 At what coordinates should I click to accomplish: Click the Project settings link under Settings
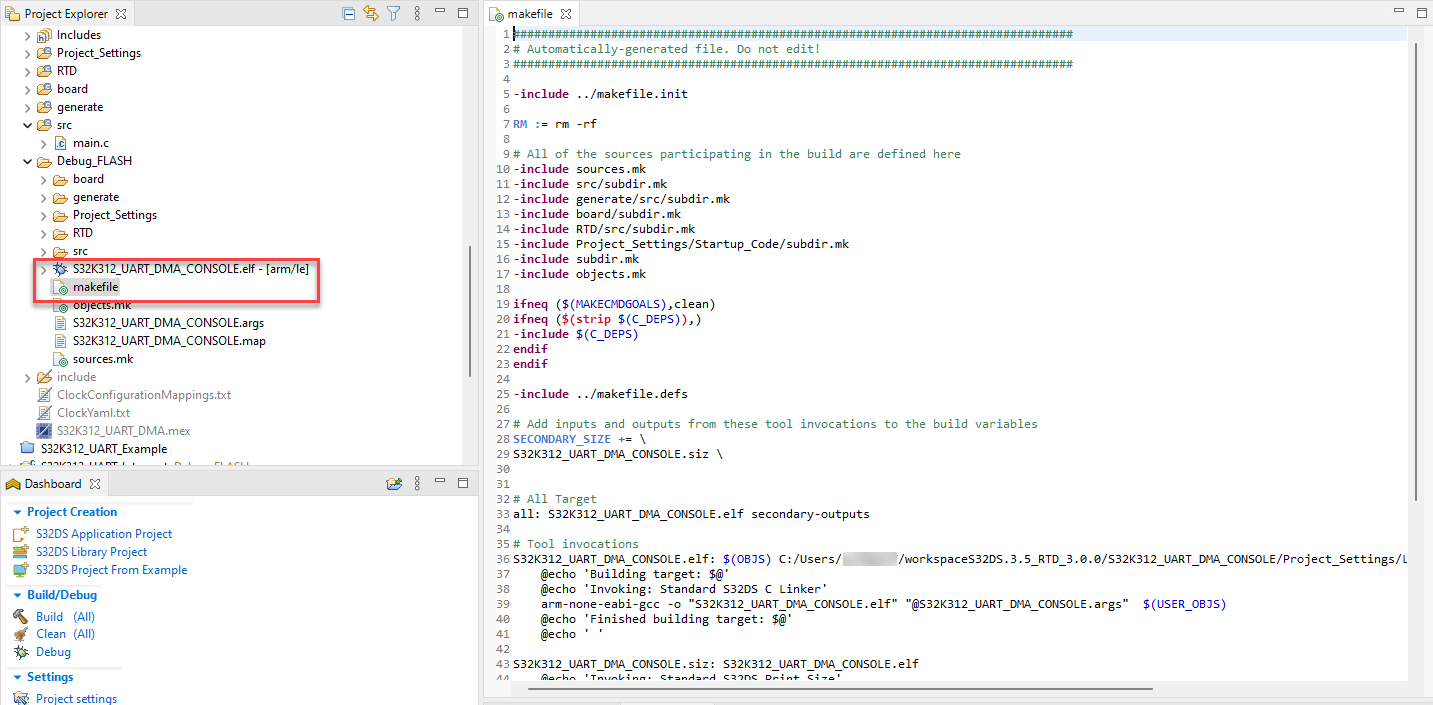(x=75, y=697)
